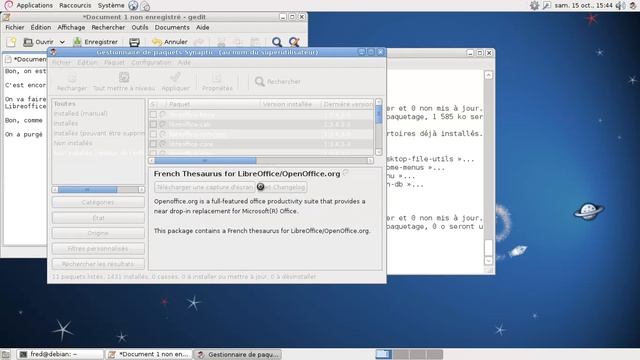
Task: Click the key icon in the system tray
Action: pos(546,5)
